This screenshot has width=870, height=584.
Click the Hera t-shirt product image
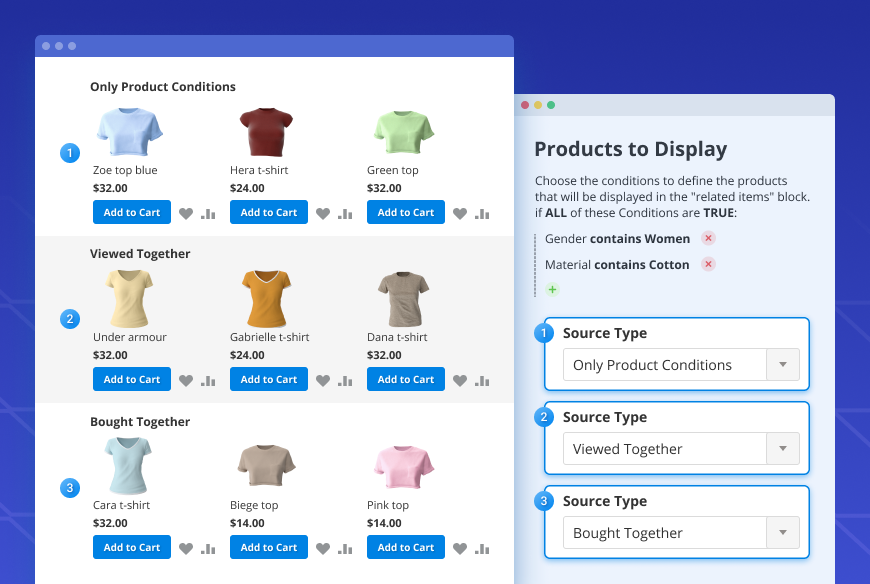(268, 130)
